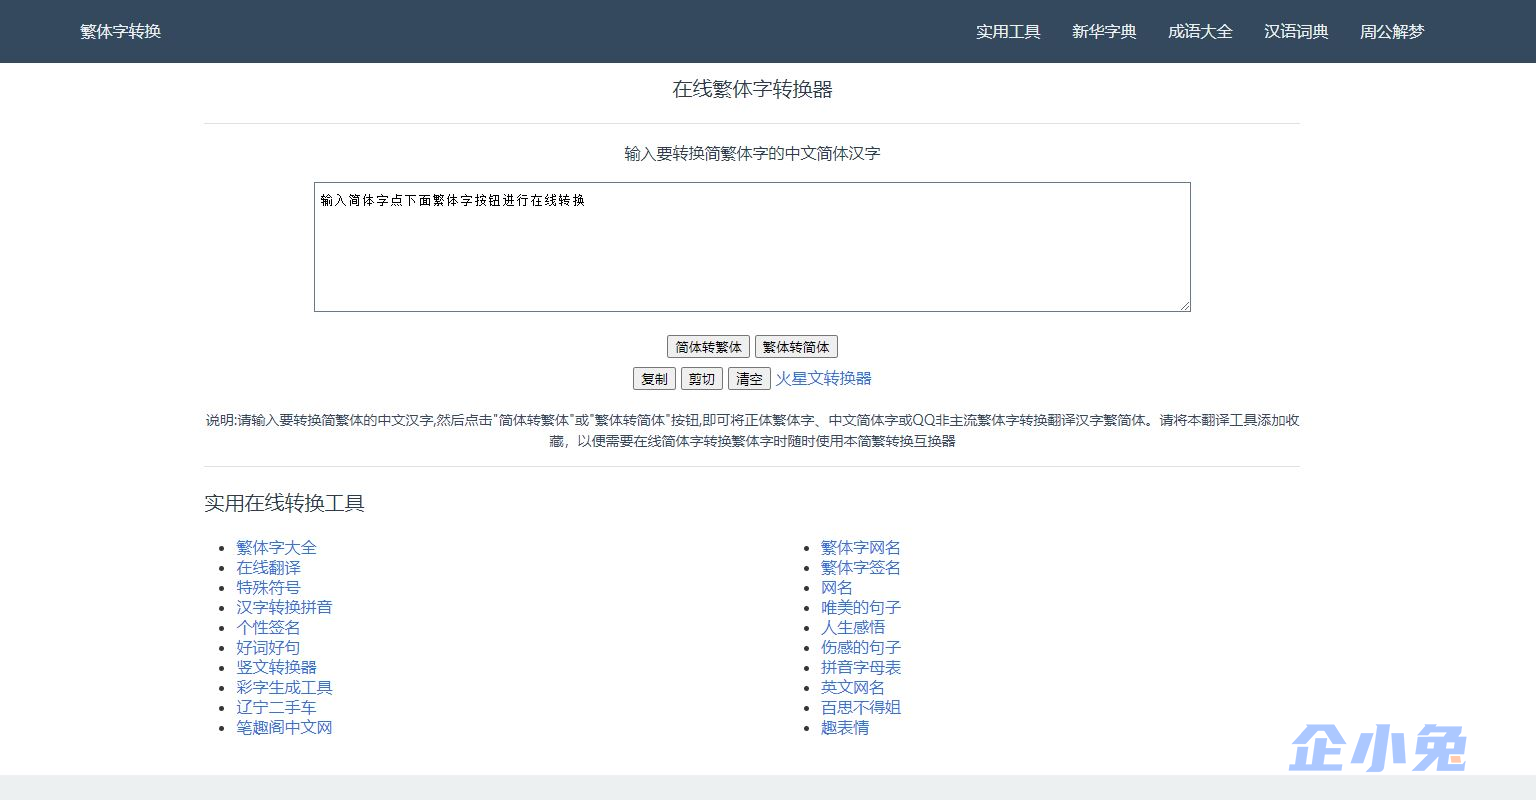Clear the textarea with 清空 button
The width and height of the screenshot is (1536, 800).
[x=749, y=379]
